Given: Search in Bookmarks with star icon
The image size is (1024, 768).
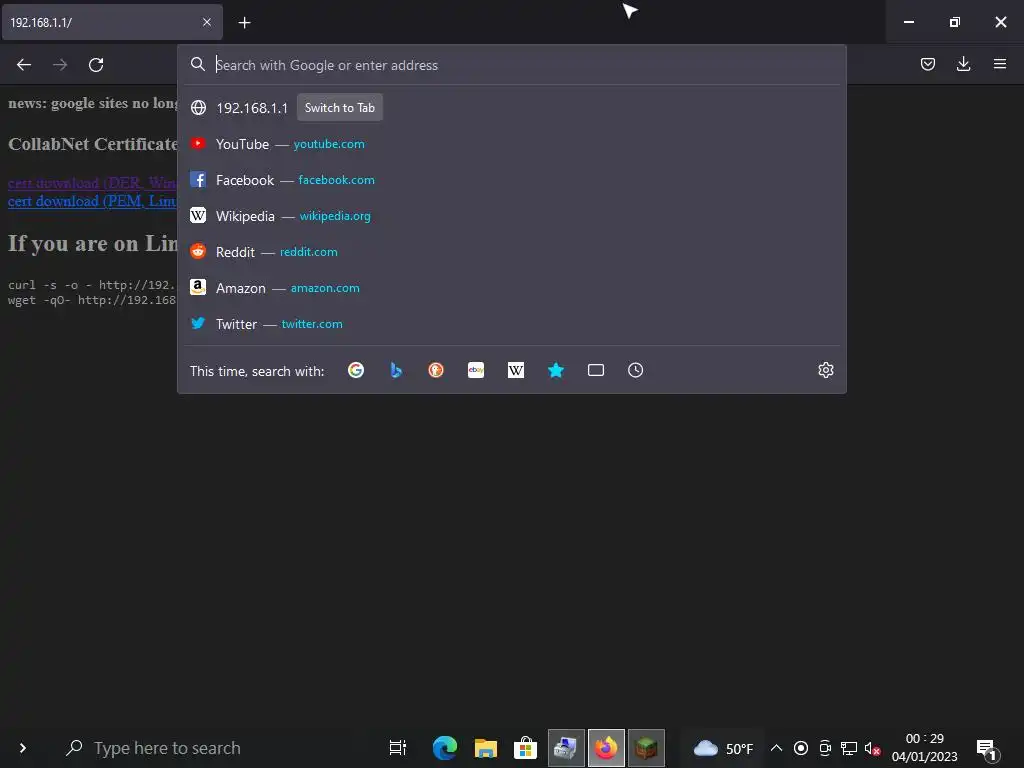Looking at the screenshot, I should click(556, 370).
